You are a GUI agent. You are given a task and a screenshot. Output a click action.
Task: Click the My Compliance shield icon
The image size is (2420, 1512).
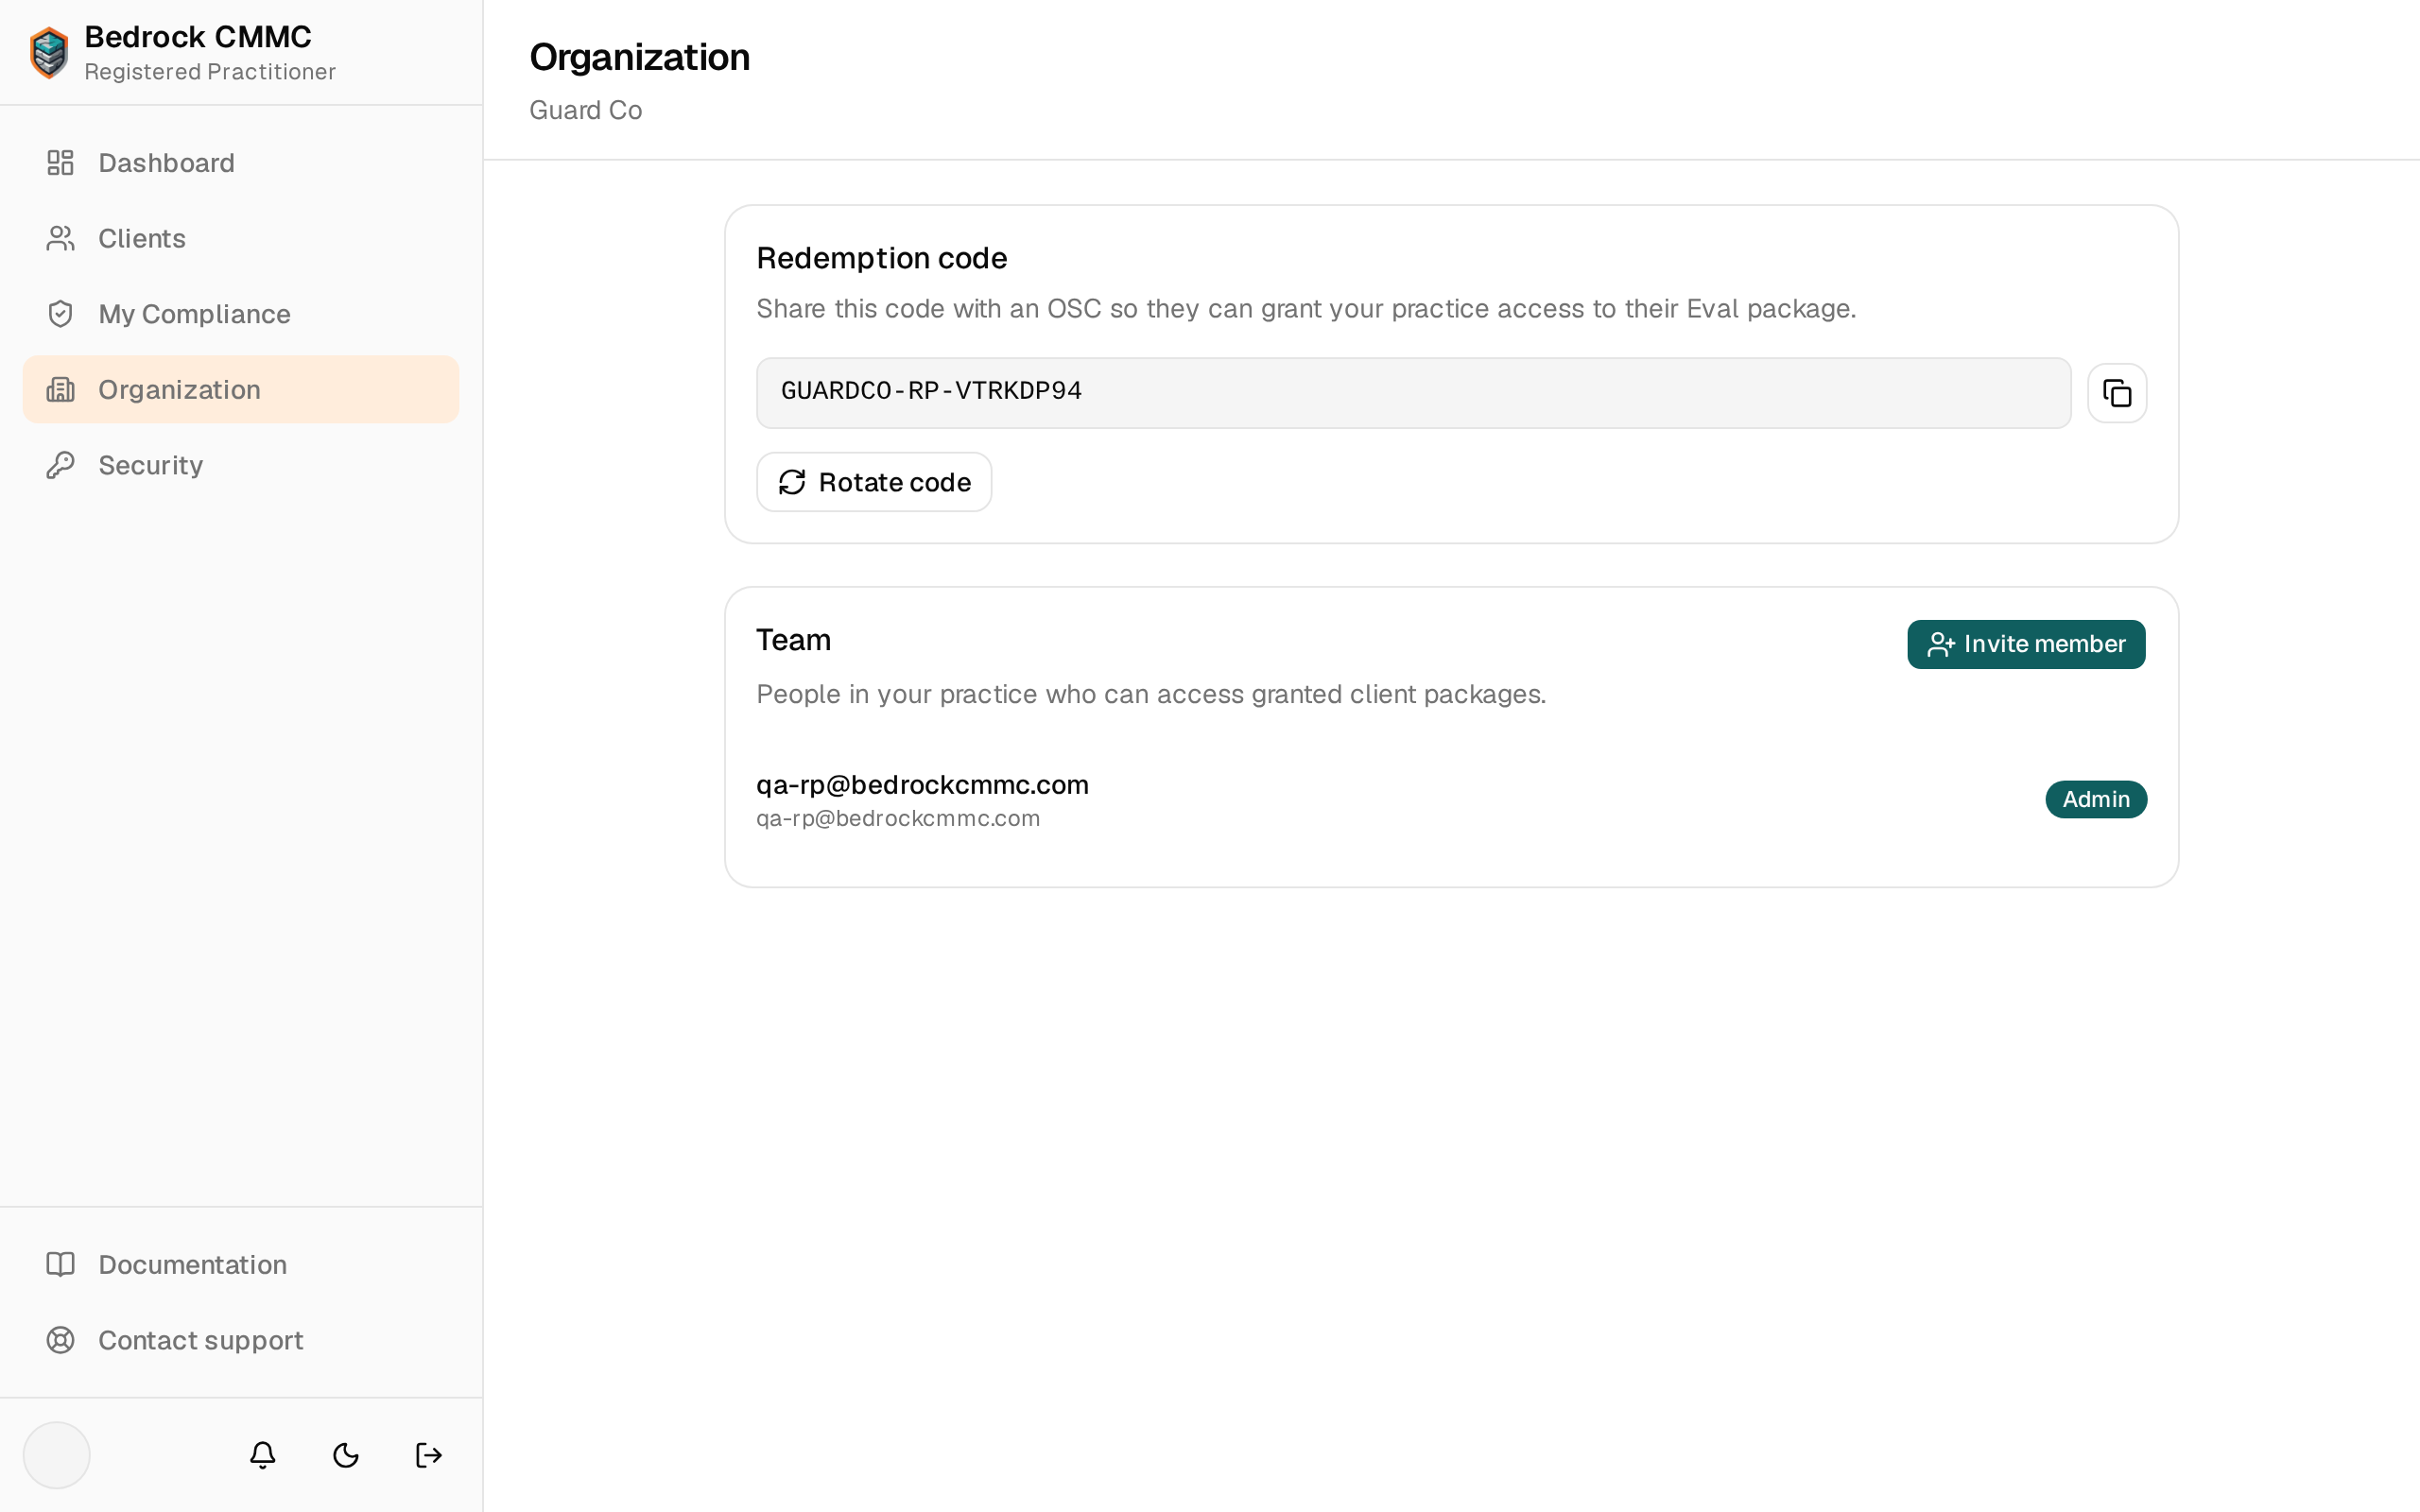[x=61, y=314]
